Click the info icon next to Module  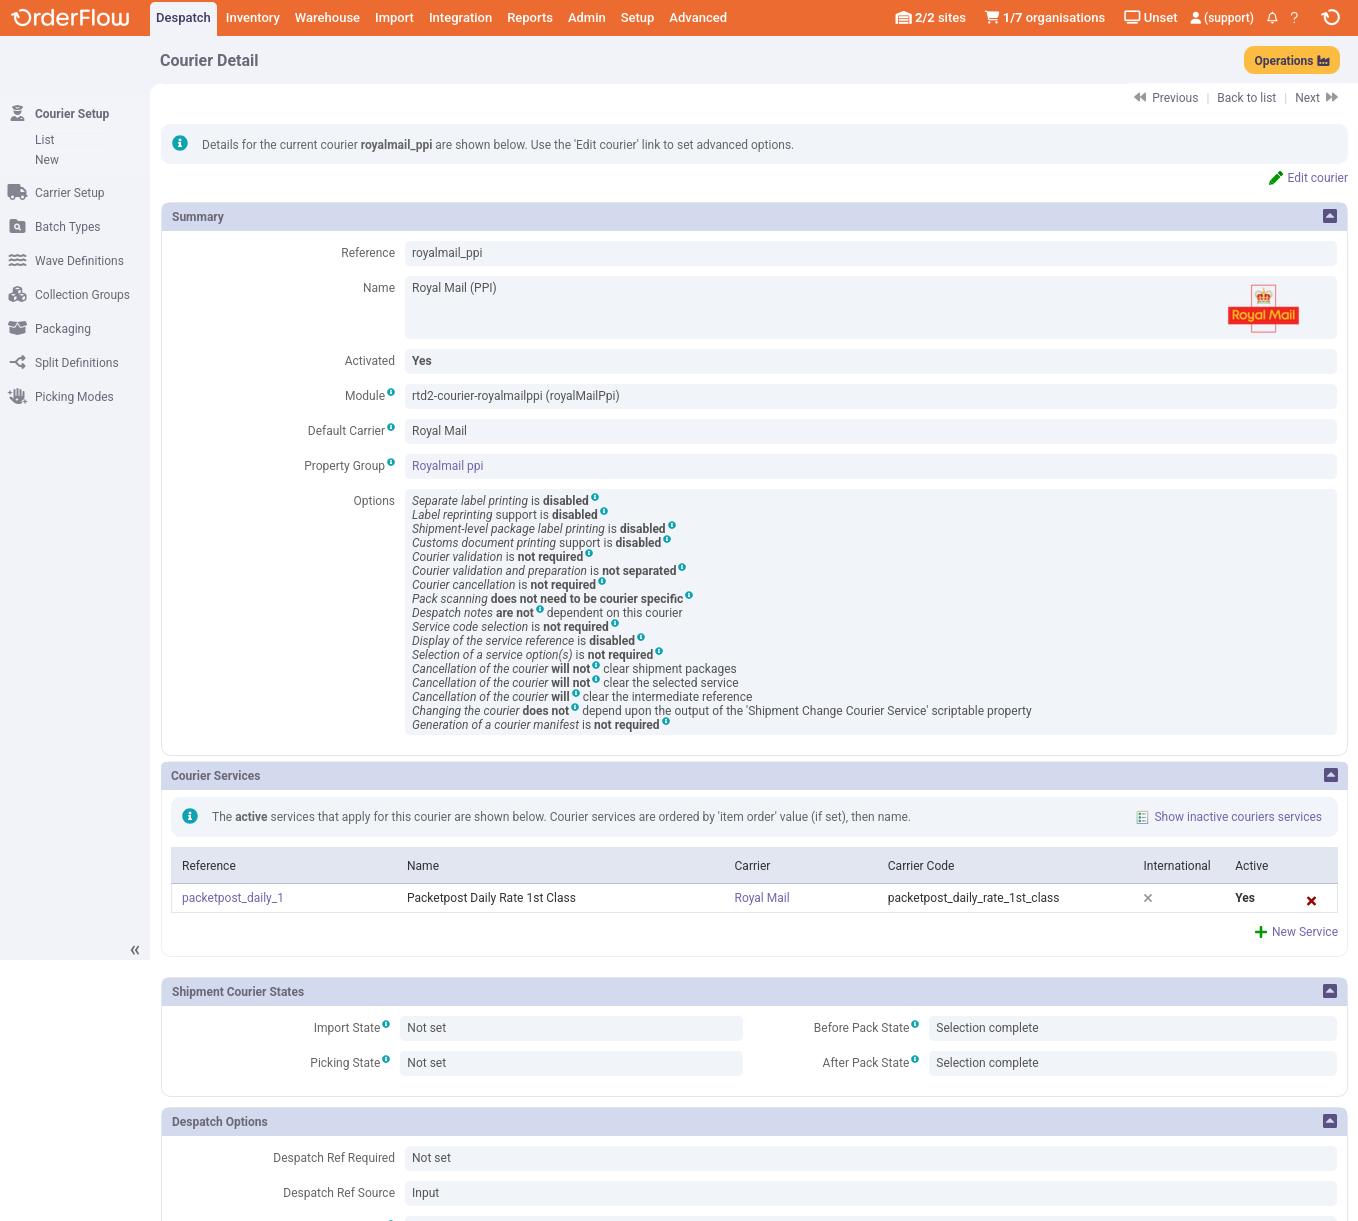[x=391, y=393]
